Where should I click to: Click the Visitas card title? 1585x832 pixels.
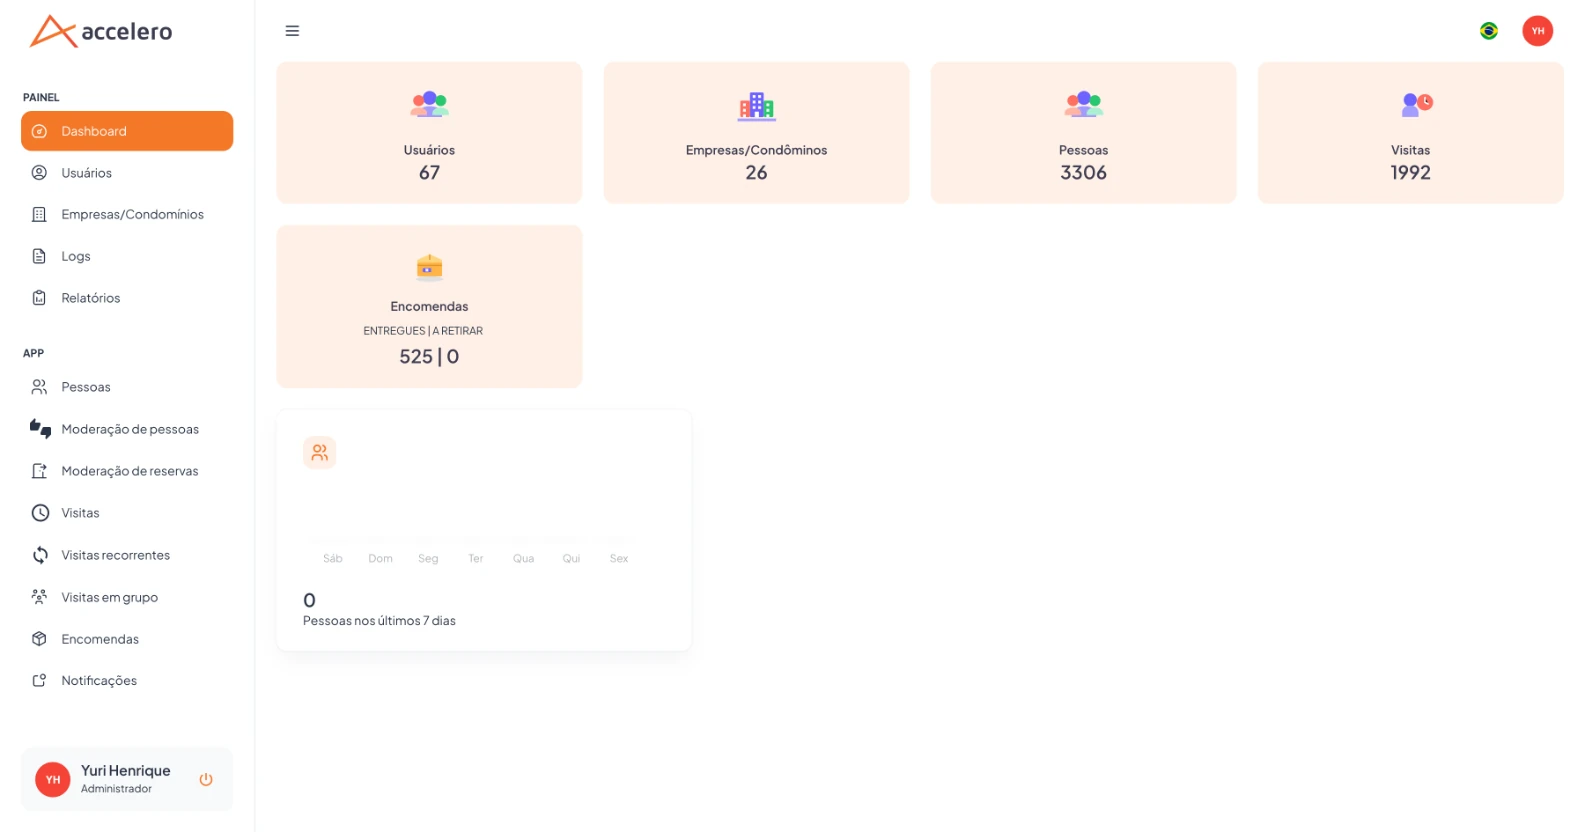coord(1410,150)
